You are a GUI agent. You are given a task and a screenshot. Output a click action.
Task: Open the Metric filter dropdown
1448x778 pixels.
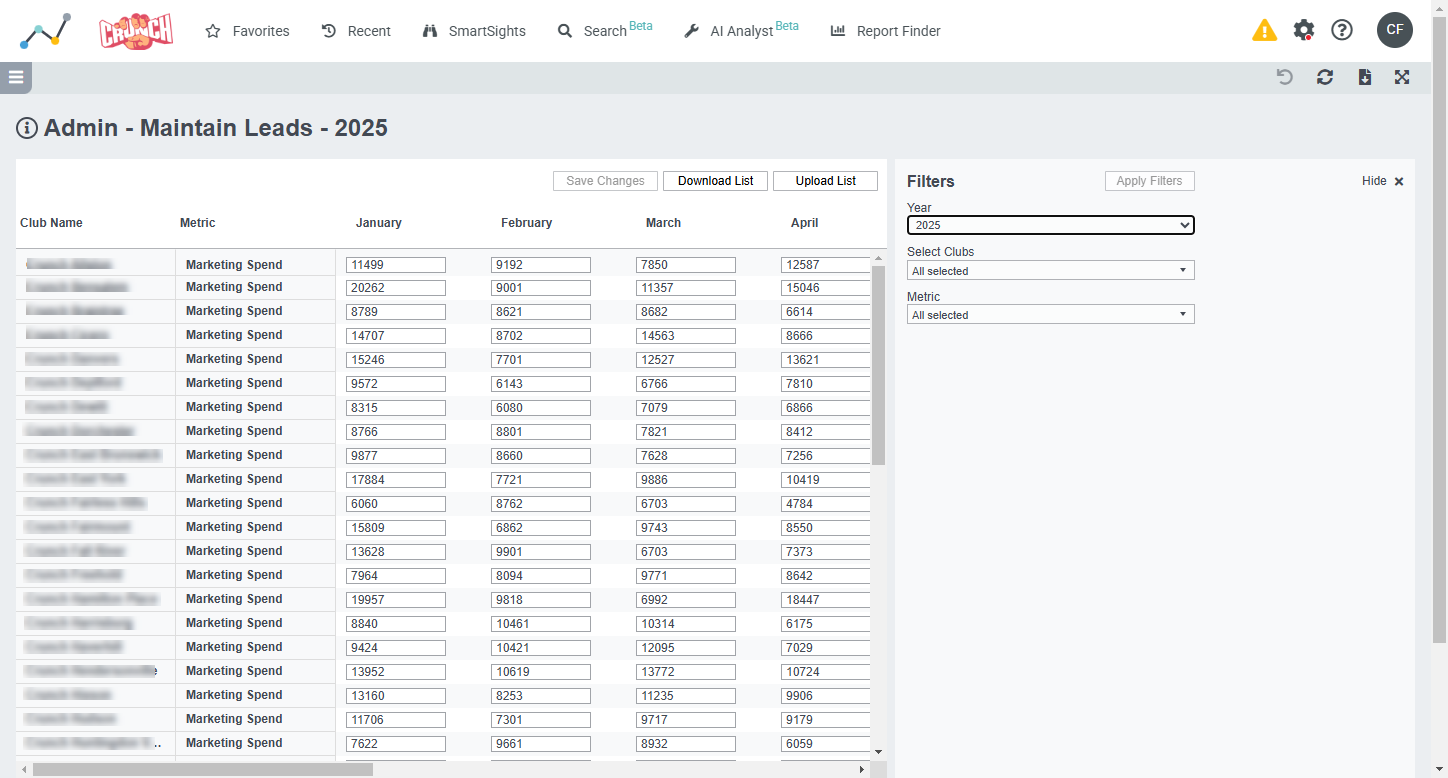(1050, 314)
